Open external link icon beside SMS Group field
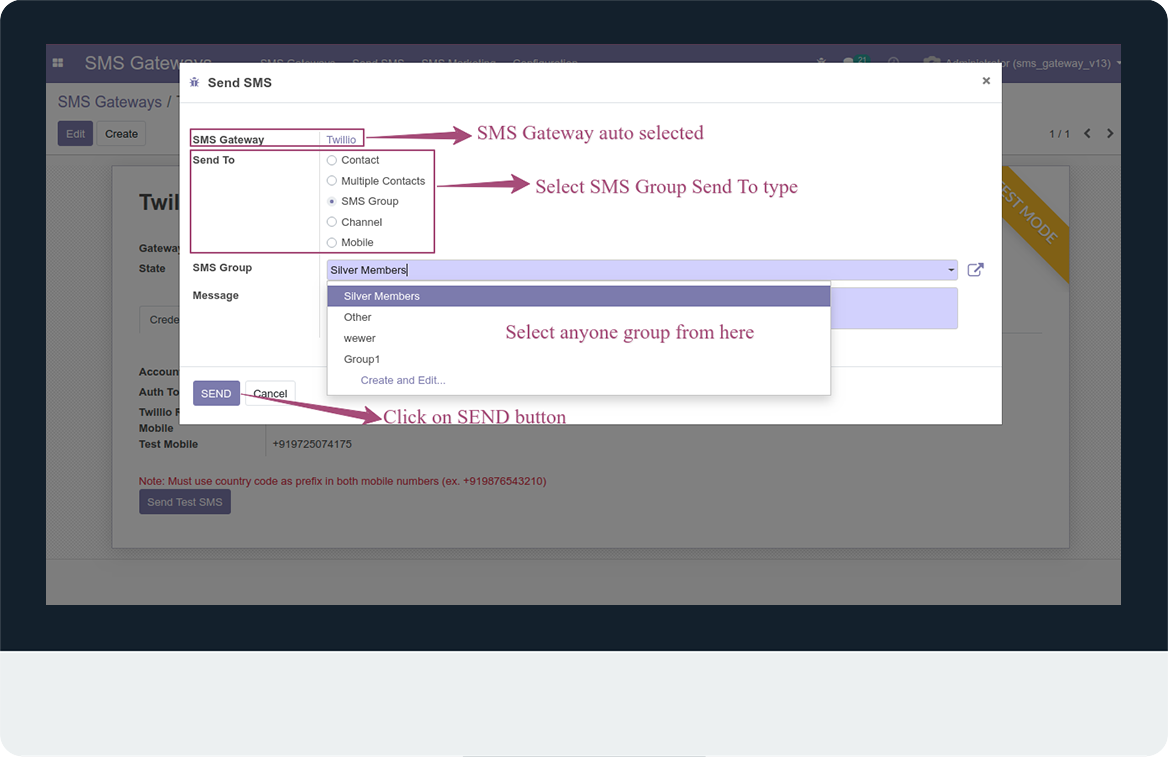Viewport: 1168px width, 757px height. [x=975, y=270]
